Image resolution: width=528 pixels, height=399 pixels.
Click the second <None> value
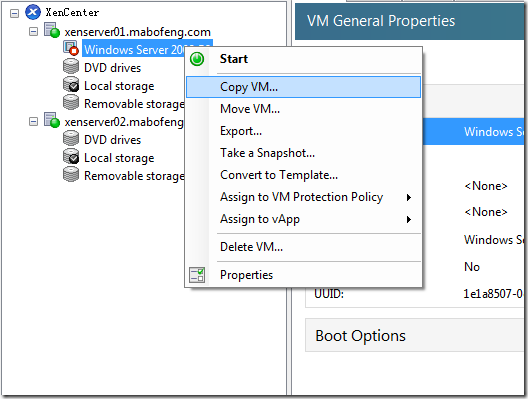(x=486, y=212)
